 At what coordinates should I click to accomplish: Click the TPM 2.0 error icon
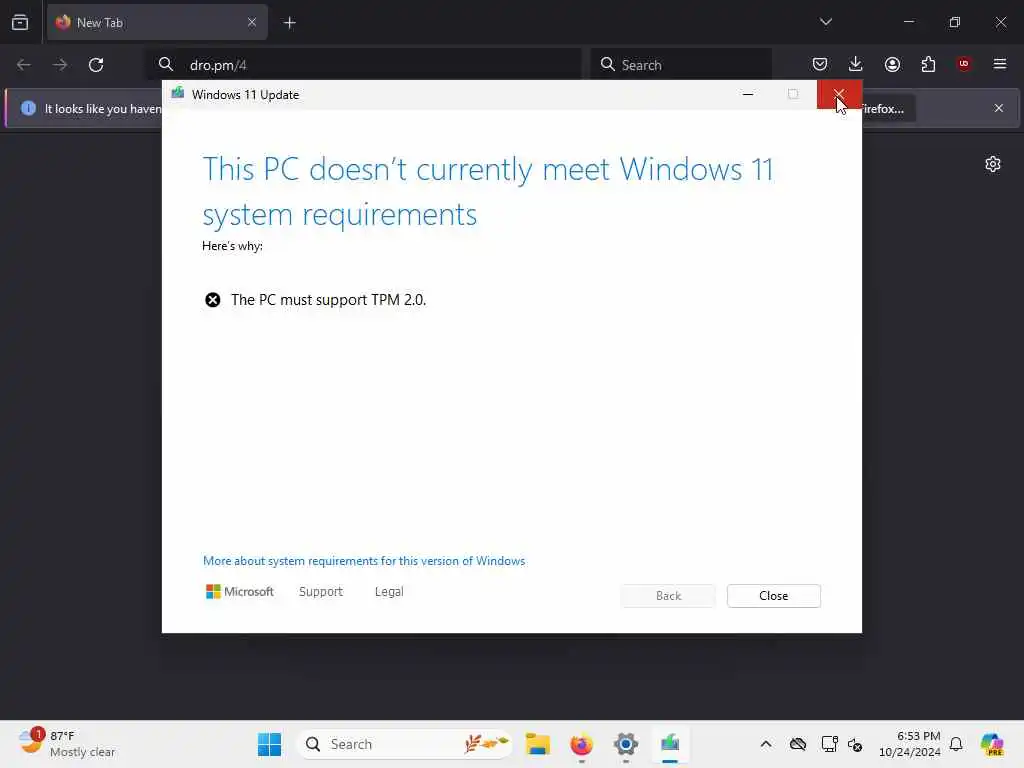click(213, 300)
